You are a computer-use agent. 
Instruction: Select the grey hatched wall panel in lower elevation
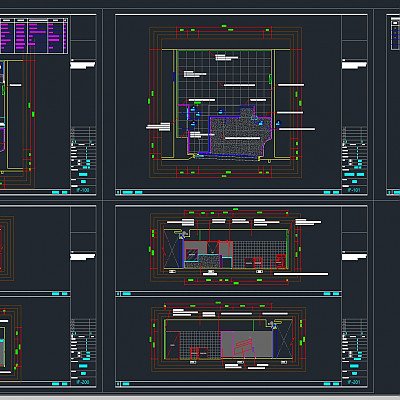247,345
